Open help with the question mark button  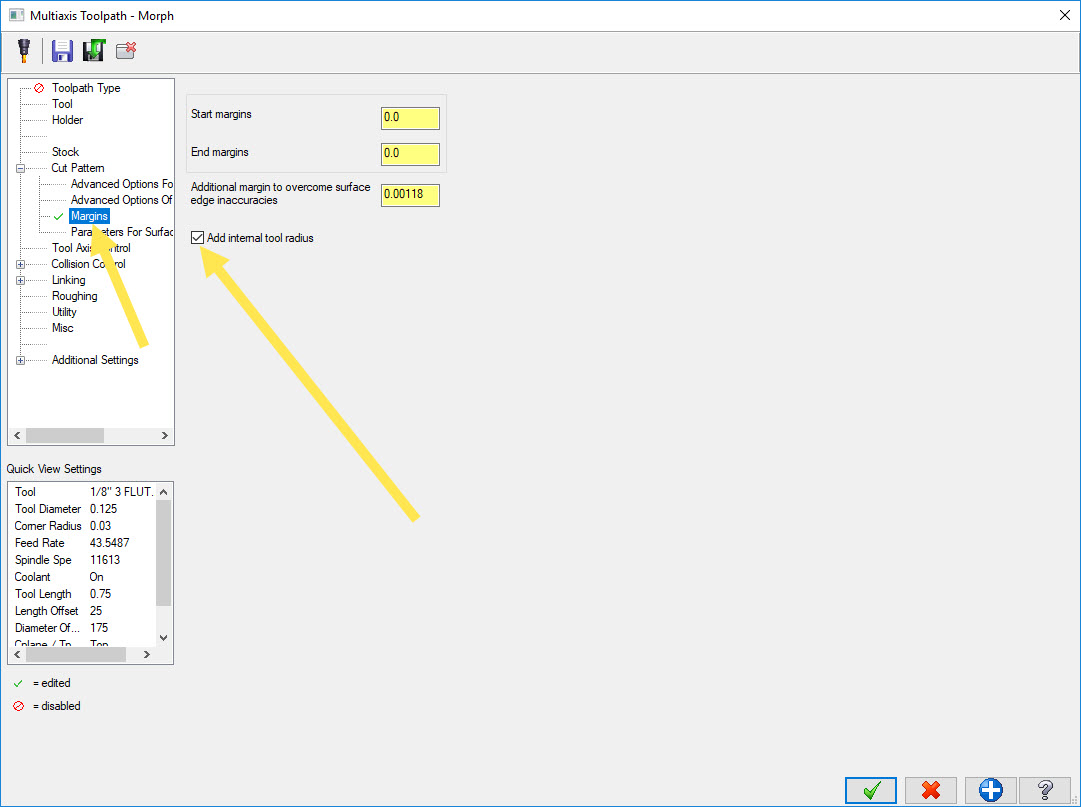1044,790
